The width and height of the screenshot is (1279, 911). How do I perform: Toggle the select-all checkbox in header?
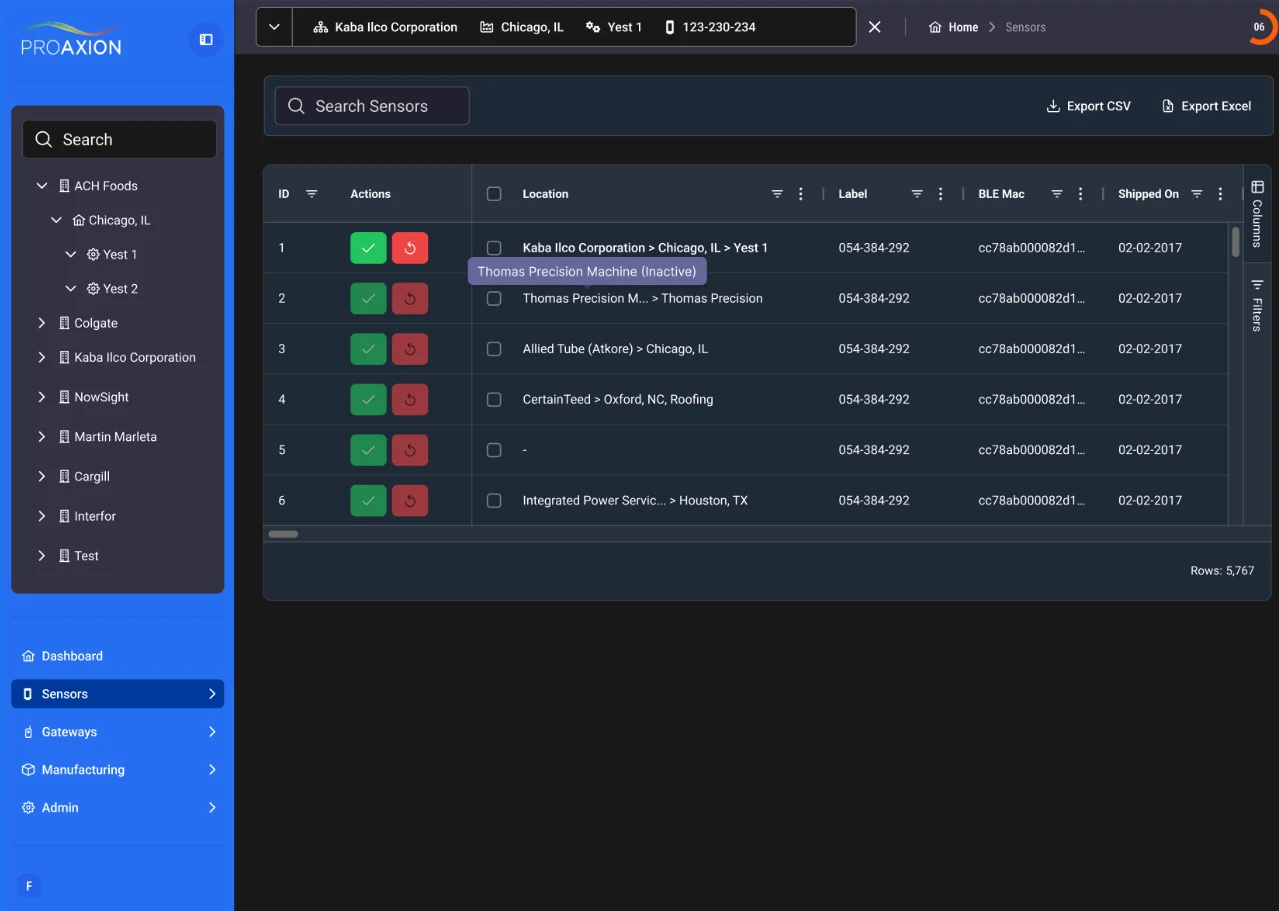[494, 194]
